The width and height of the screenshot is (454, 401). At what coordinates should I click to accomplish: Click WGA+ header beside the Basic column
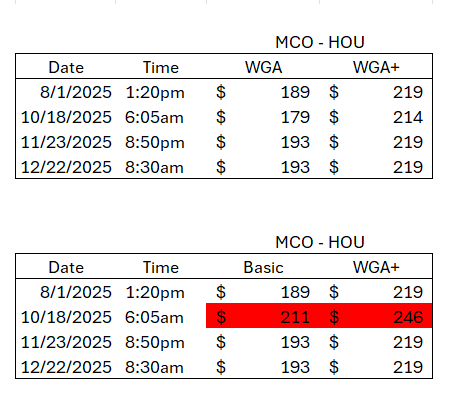[376, 267]
